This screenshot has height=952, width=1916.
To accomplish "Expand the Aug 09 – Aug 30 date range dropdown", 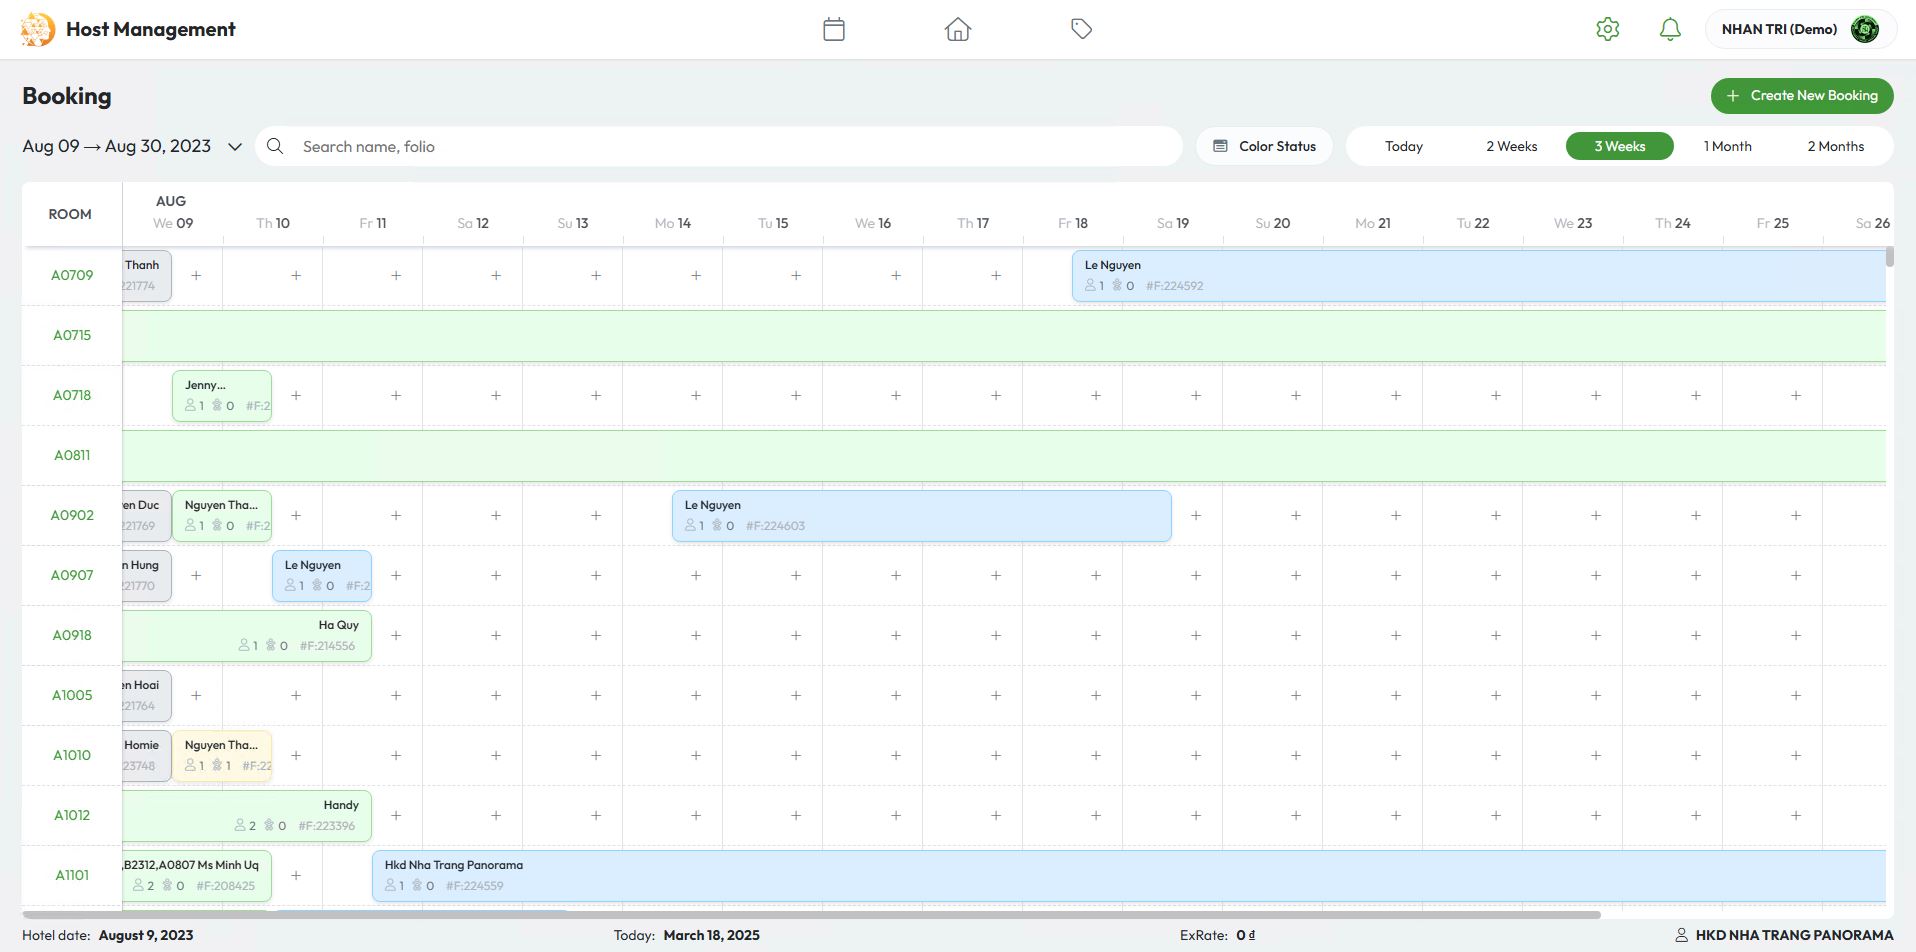I will click(x=234, y=146).
